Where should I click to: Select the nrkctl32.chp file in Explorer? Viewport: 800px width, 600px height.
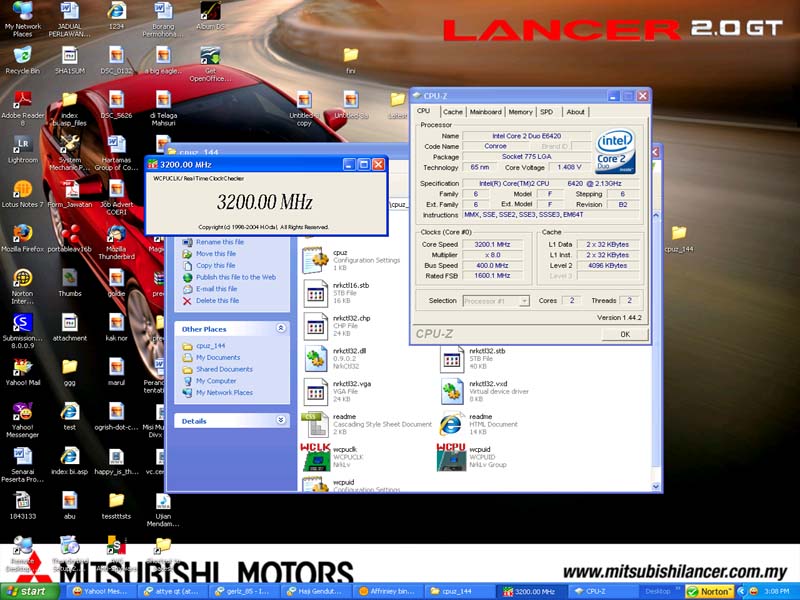337,326
